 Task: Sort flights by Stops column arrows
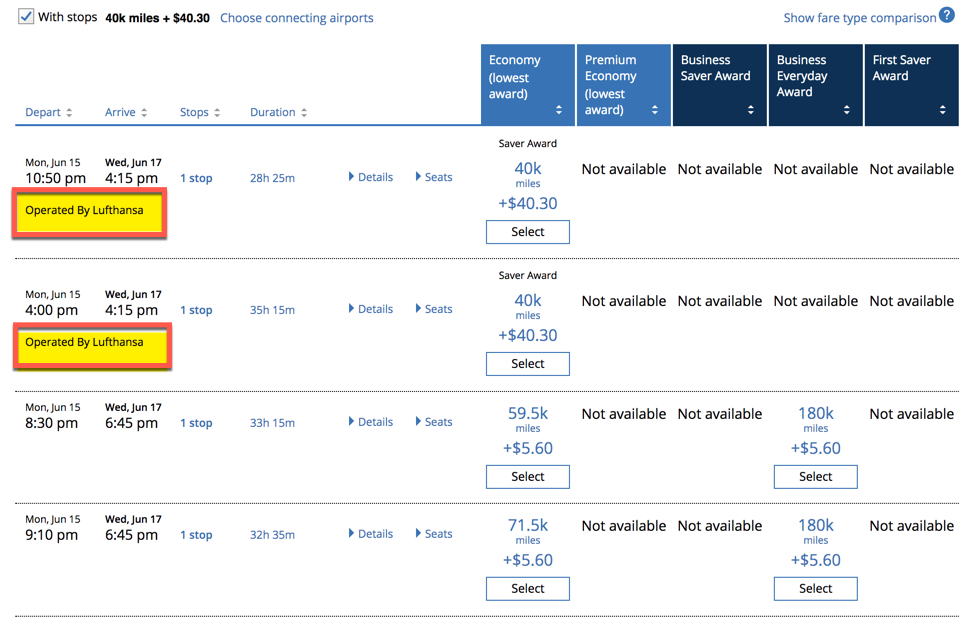point(217,112)
